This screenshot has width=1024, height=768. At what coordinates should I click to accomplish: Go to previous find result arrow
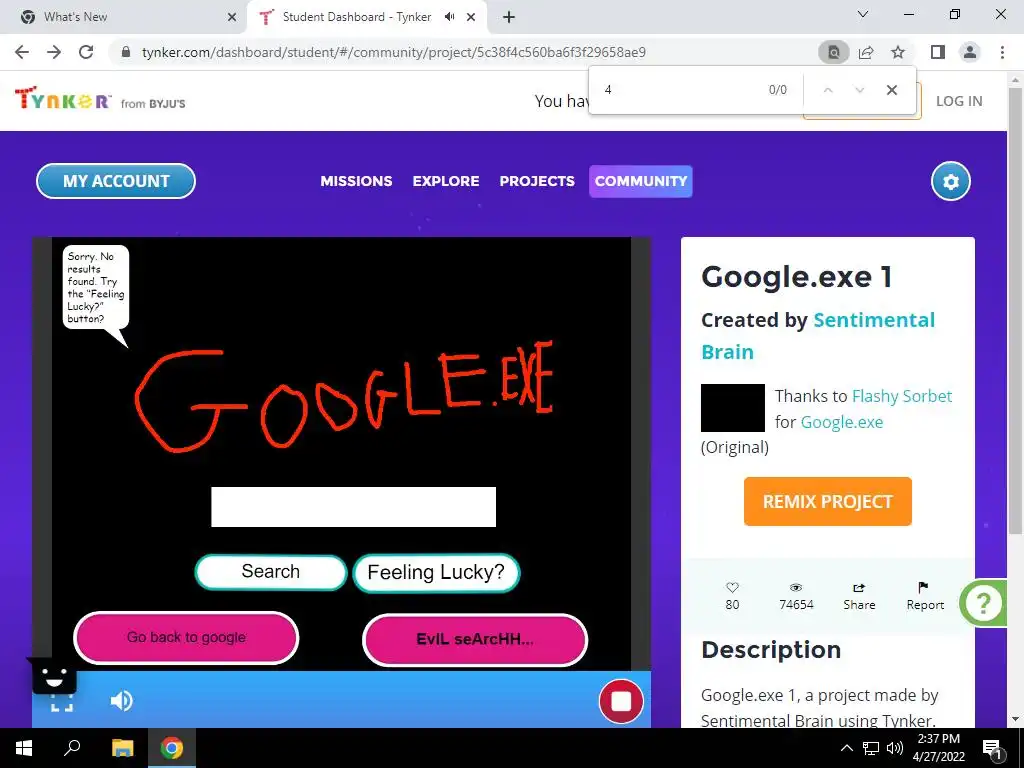(x=828, y=90)
